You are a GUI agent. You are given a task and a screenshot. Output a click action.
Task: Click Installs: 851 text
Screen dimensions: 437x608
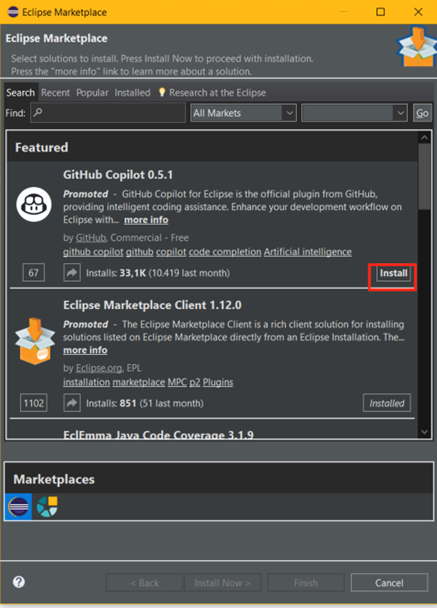click(111, 403)
